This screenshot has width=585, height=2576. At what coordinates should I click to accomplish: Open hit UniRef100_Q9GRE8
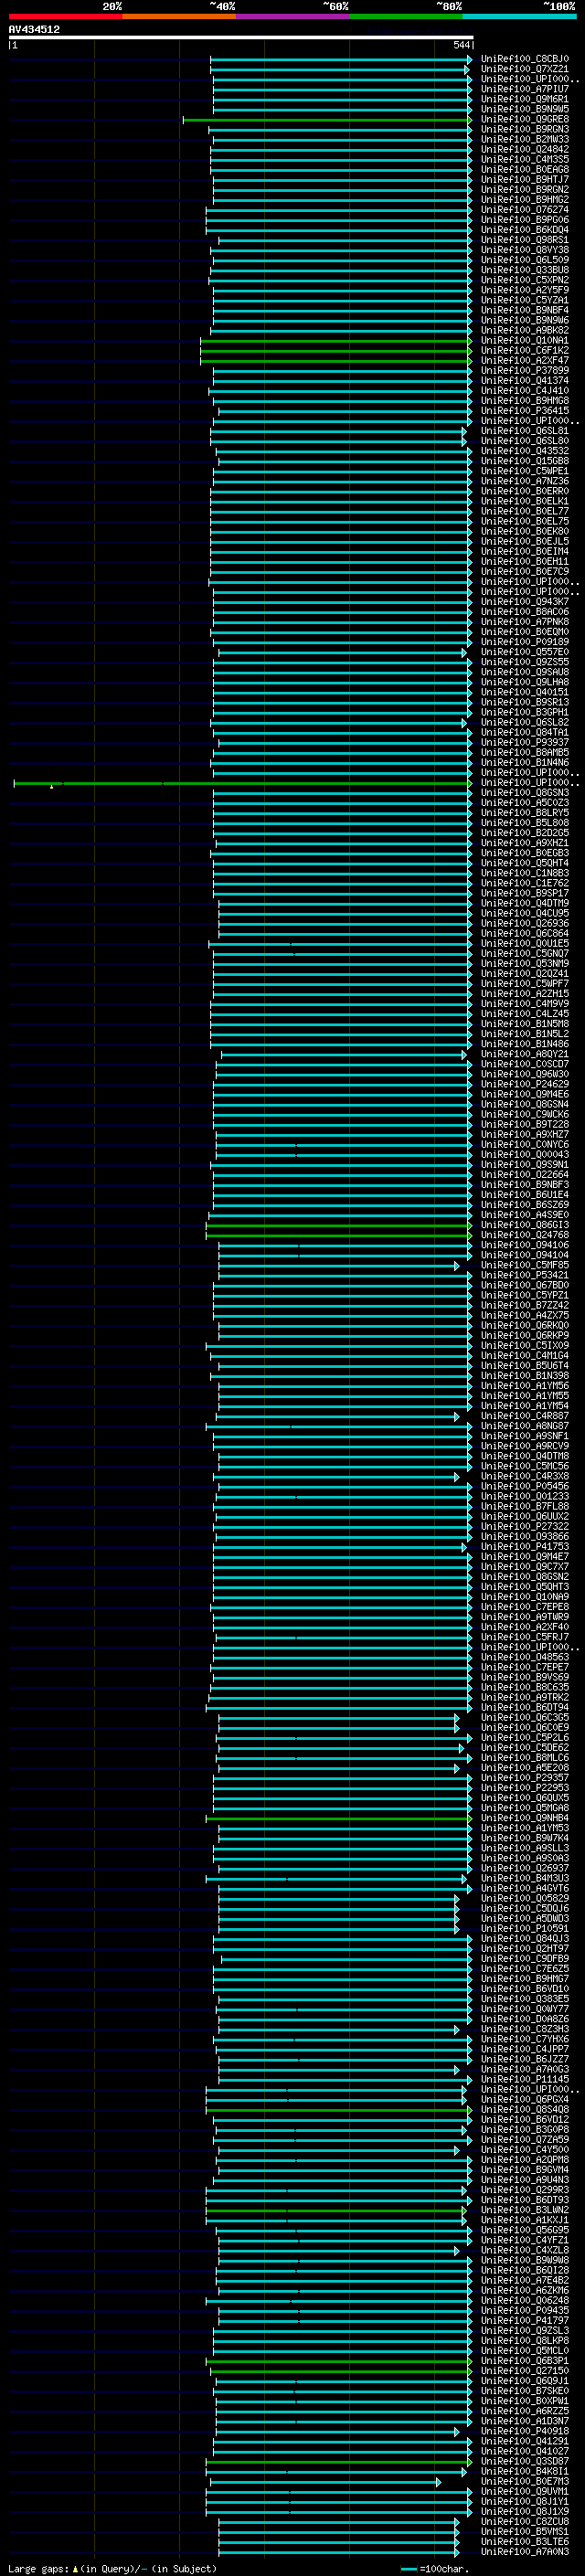tap(524, 119)
